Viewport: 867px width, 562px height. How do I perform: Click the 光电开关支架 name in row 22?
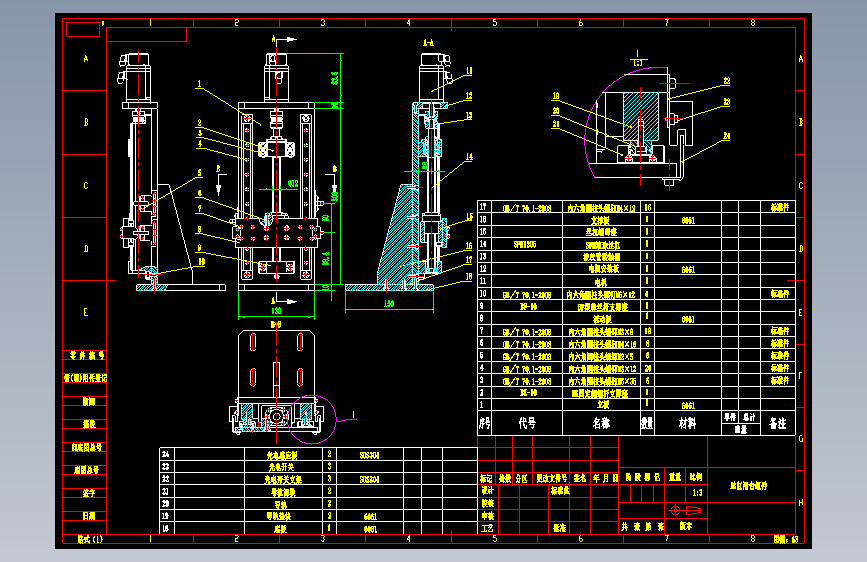click(x=283, y=480)
